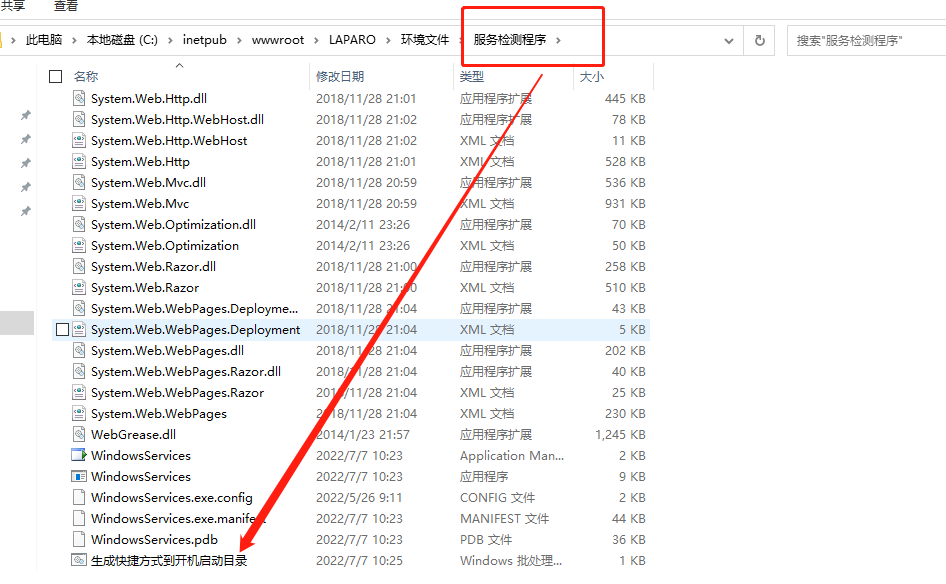Select the System.Web.Http XML file name
The image size is (946, 584).
tap(140, 162)
